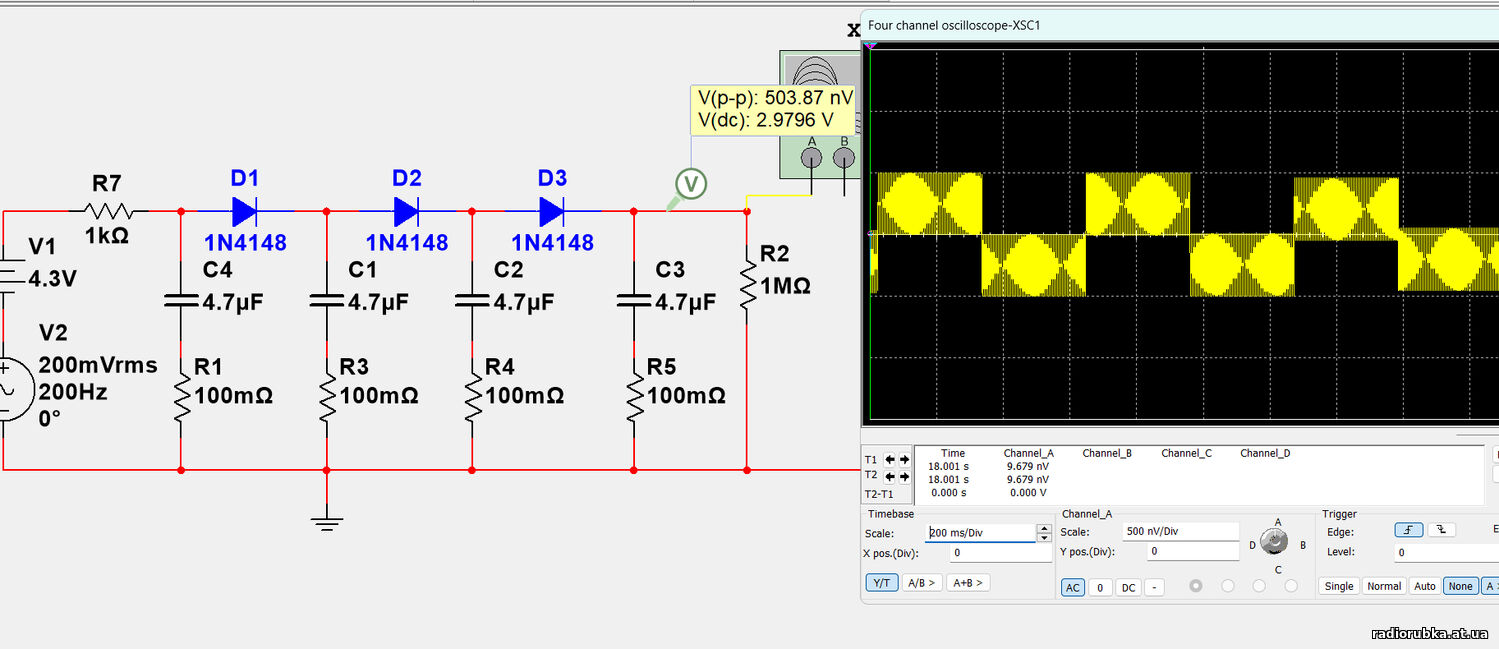Click the Channel_D column header

point(1265,453)
